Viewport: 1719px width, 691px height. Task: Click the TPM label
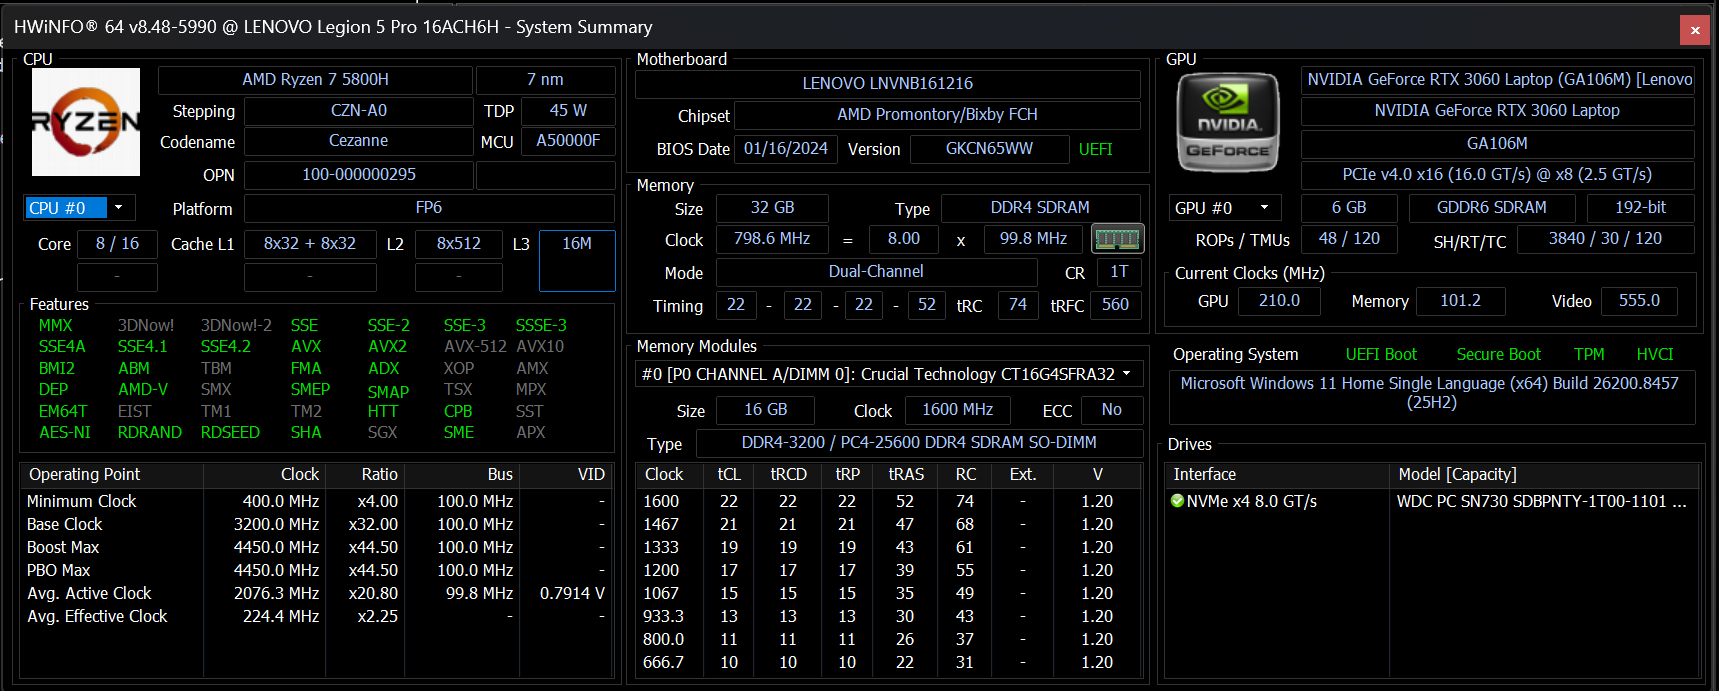coord(1589,354)
